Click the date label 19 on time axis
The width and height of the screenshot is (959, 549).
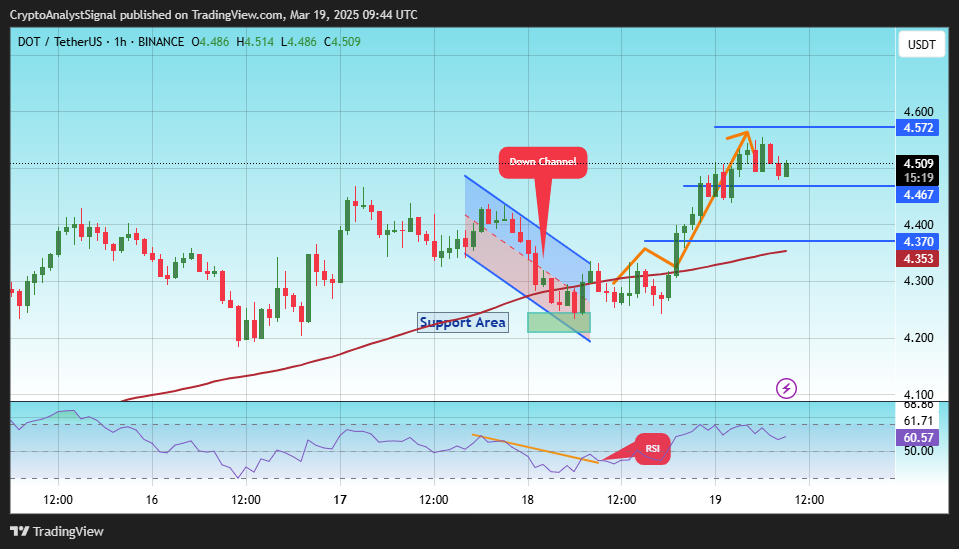716,499
